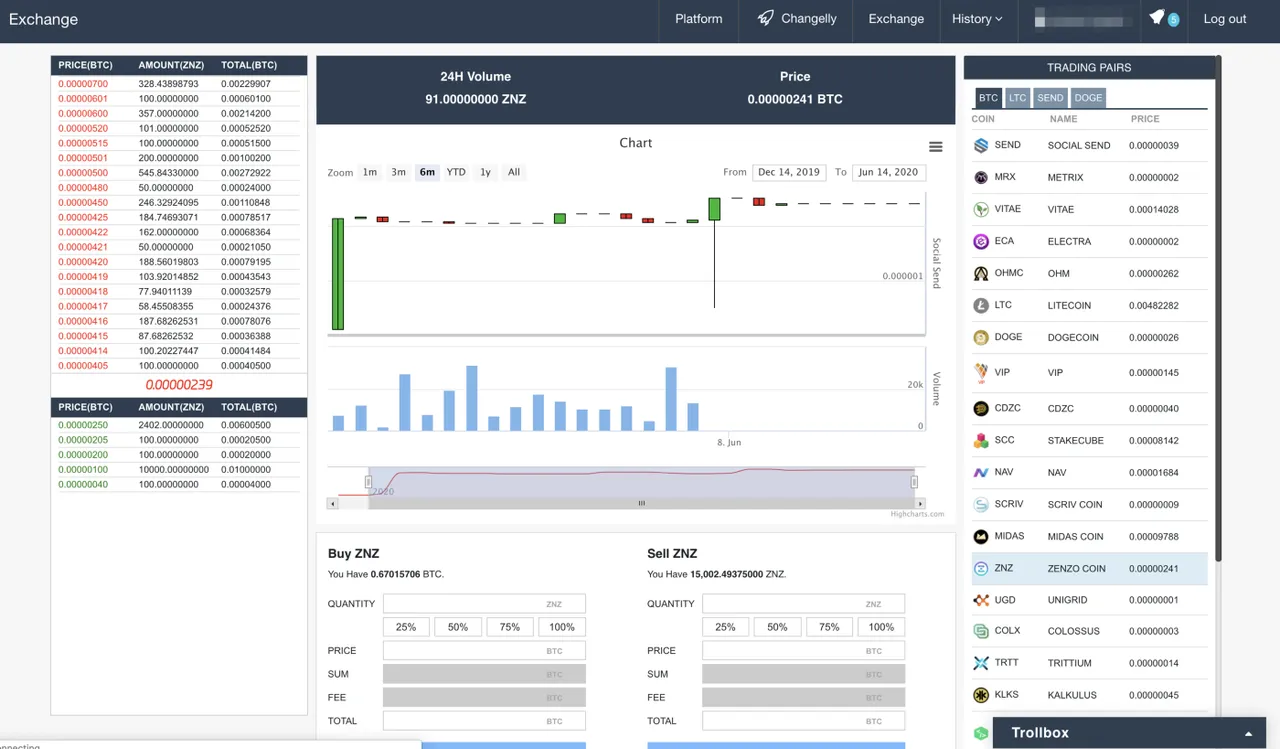Image resolution: width=1280 pixels, height=749 pixels.
Task: Set chart zoom to 6m
Action: pos(427,172)
